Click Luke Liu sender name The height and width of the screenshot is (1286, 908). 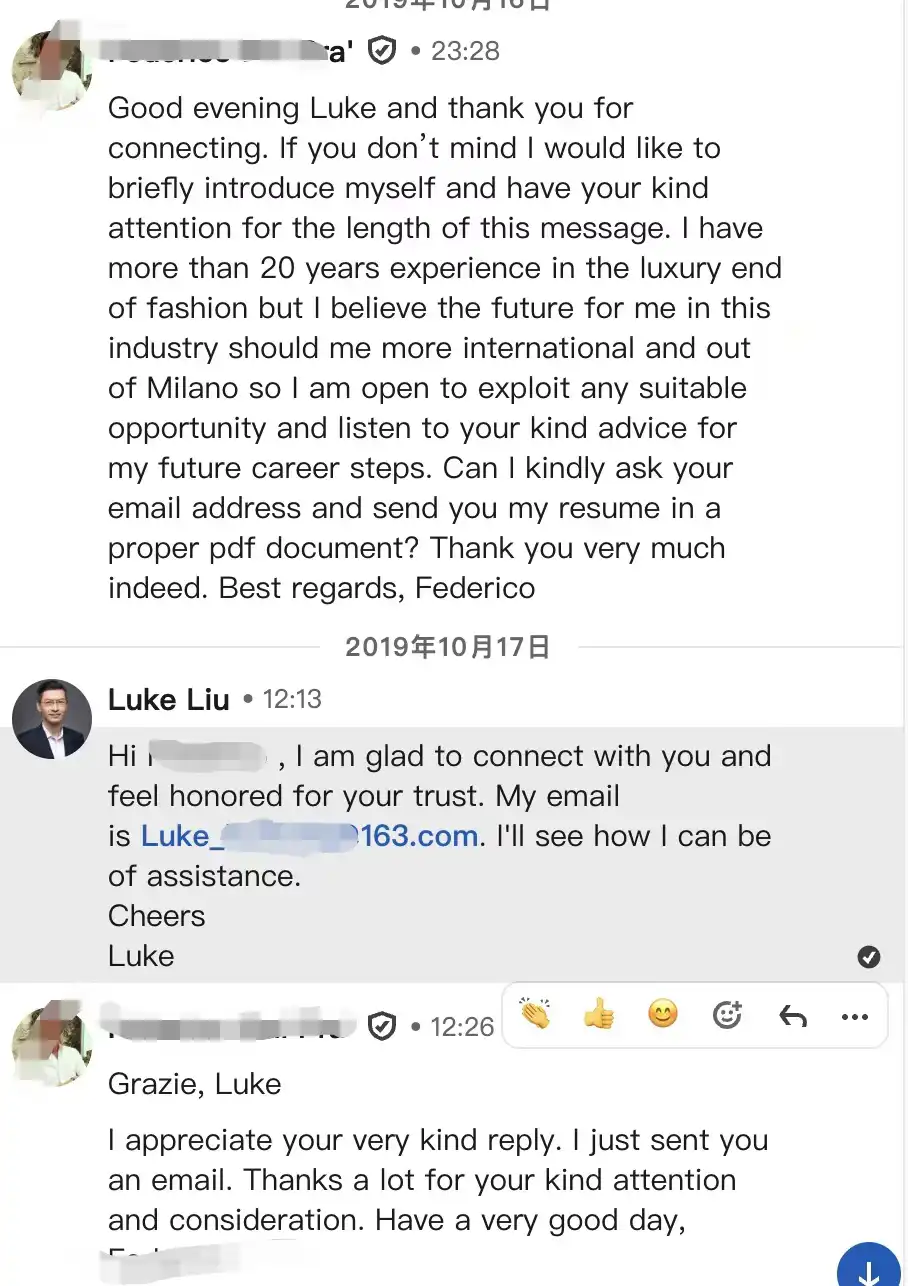[x=169, y=699]
